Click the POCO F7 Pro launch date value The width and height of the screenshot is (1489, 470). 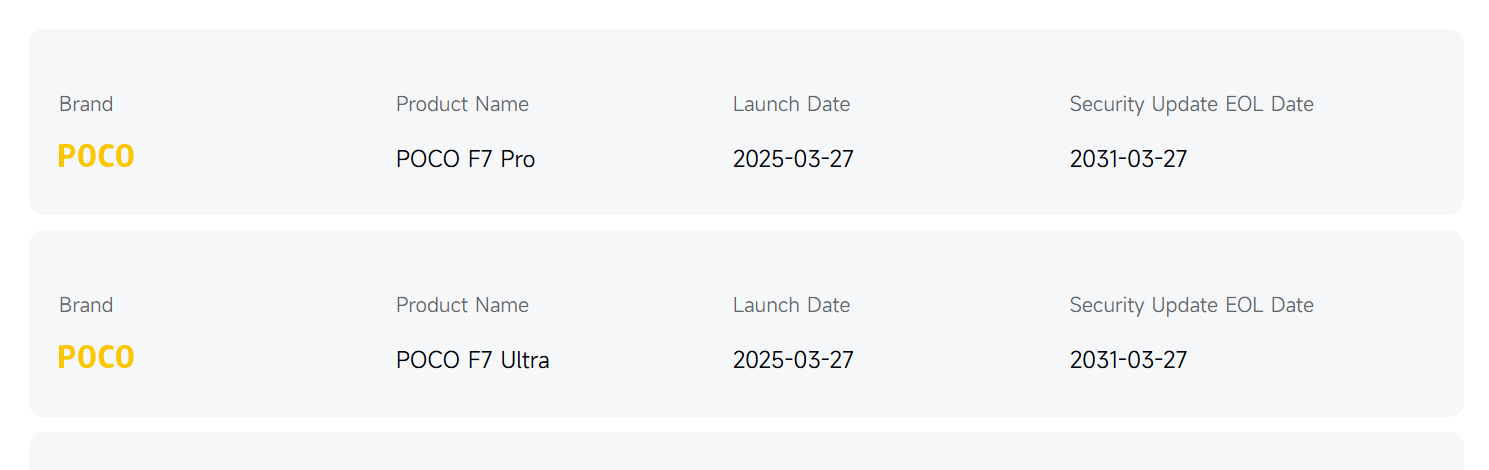coord(793,159)
